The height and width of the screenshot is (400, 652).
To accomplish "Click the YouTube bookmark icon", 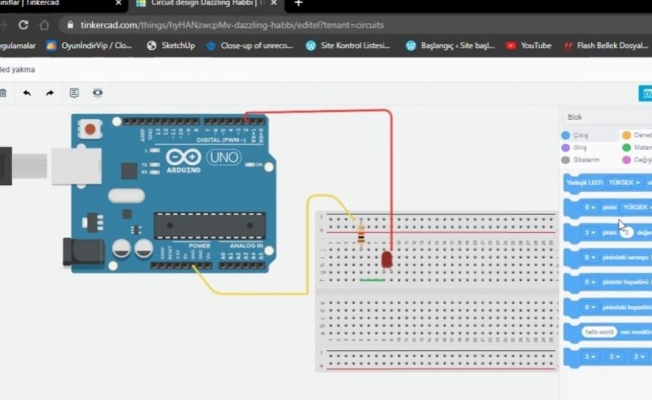I will pyautogui.click(x=512, y=45).
